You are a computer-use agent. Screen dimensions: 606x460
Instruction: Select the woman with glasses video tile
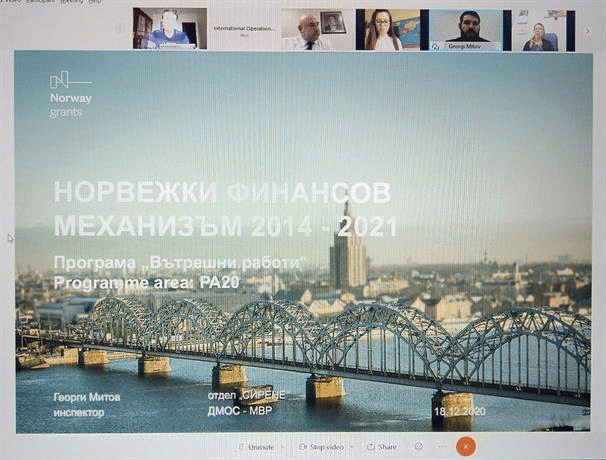[388, 30]
